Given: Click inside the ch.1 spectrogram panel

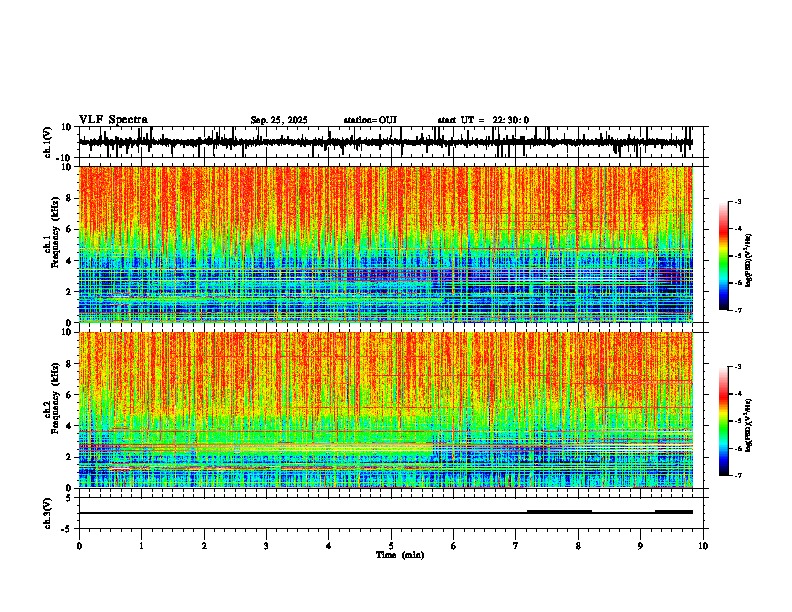Looking at the screenshot, I should click(x=385, y=244).
